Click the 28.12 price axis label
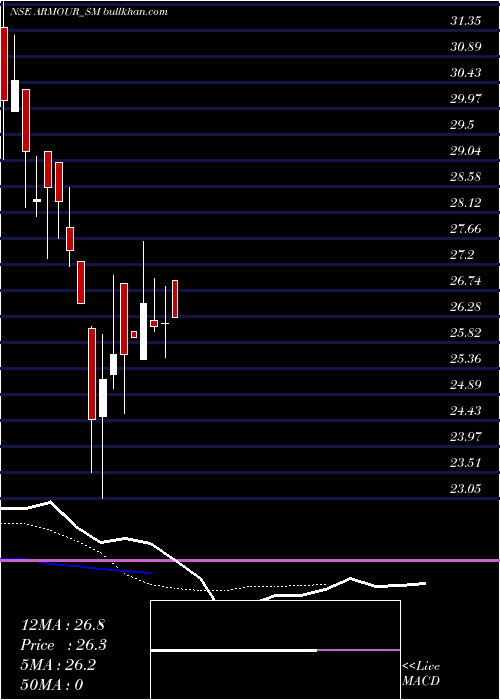The width and height of the screenshot is (500, 700). coord(466,203)
